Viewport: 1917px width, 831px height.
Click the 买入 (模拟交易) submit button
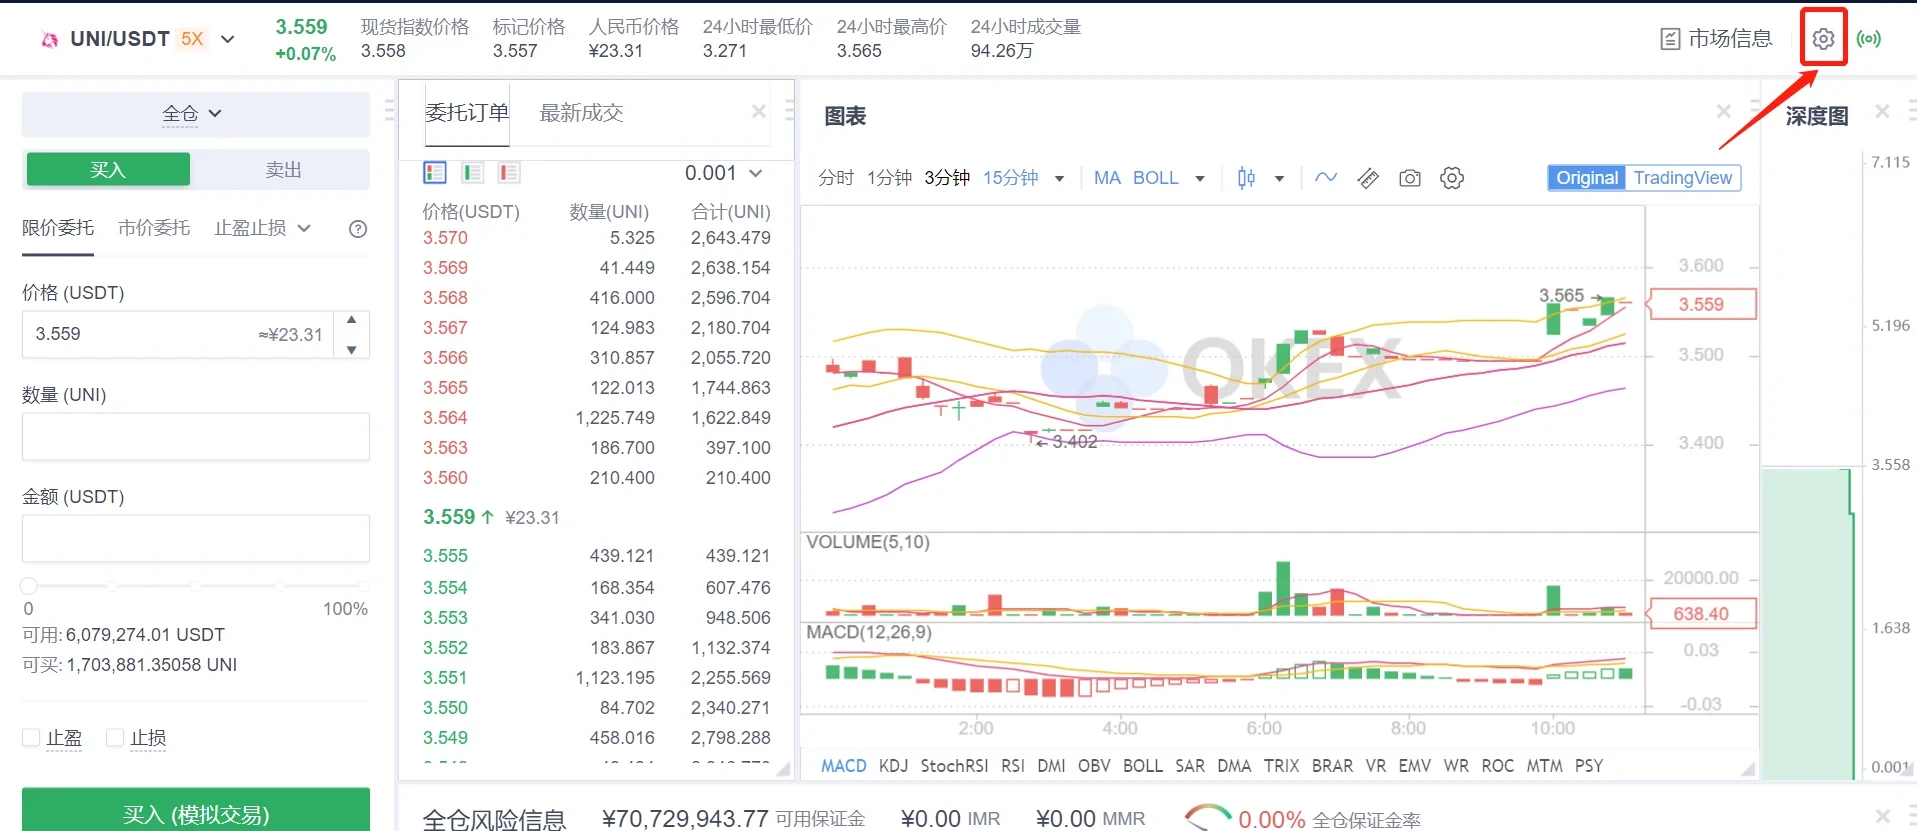196,811
